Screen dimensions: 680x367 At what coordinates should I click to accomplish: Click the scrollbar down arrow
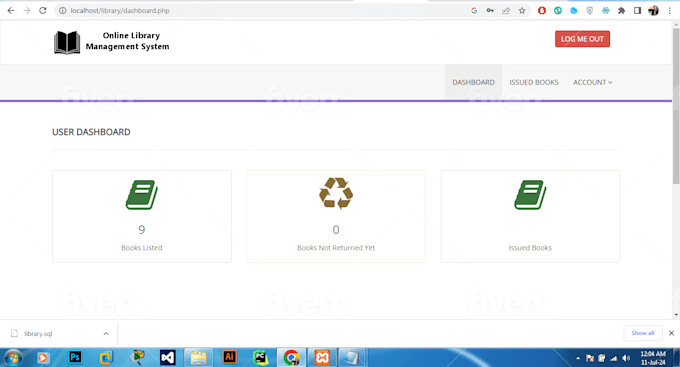676,315
